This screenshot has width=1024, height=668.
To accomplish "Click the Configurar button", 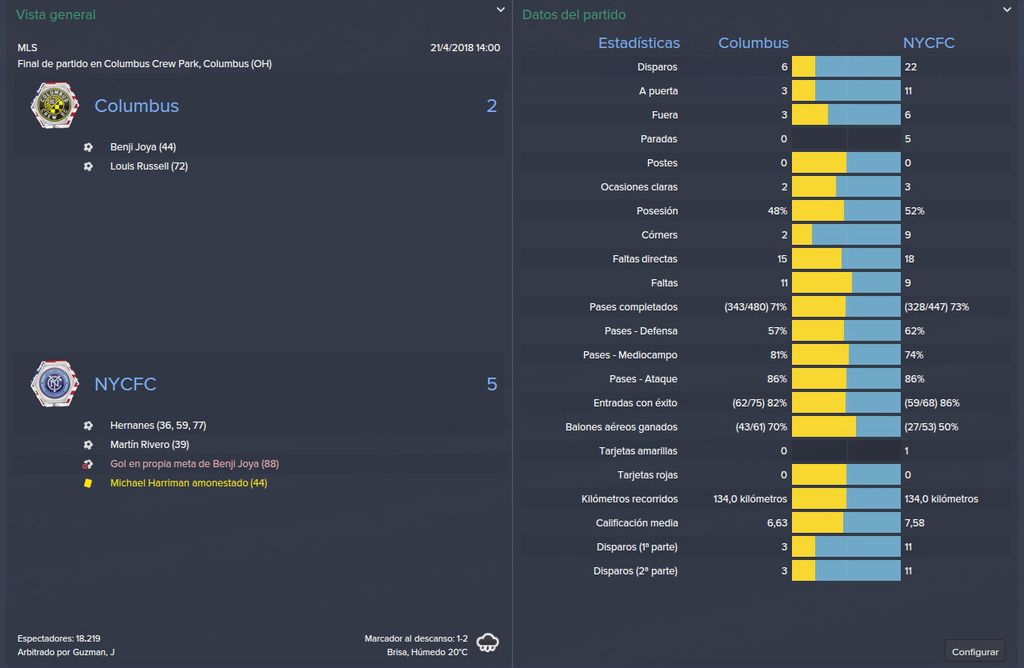I will tap(974, 652).
